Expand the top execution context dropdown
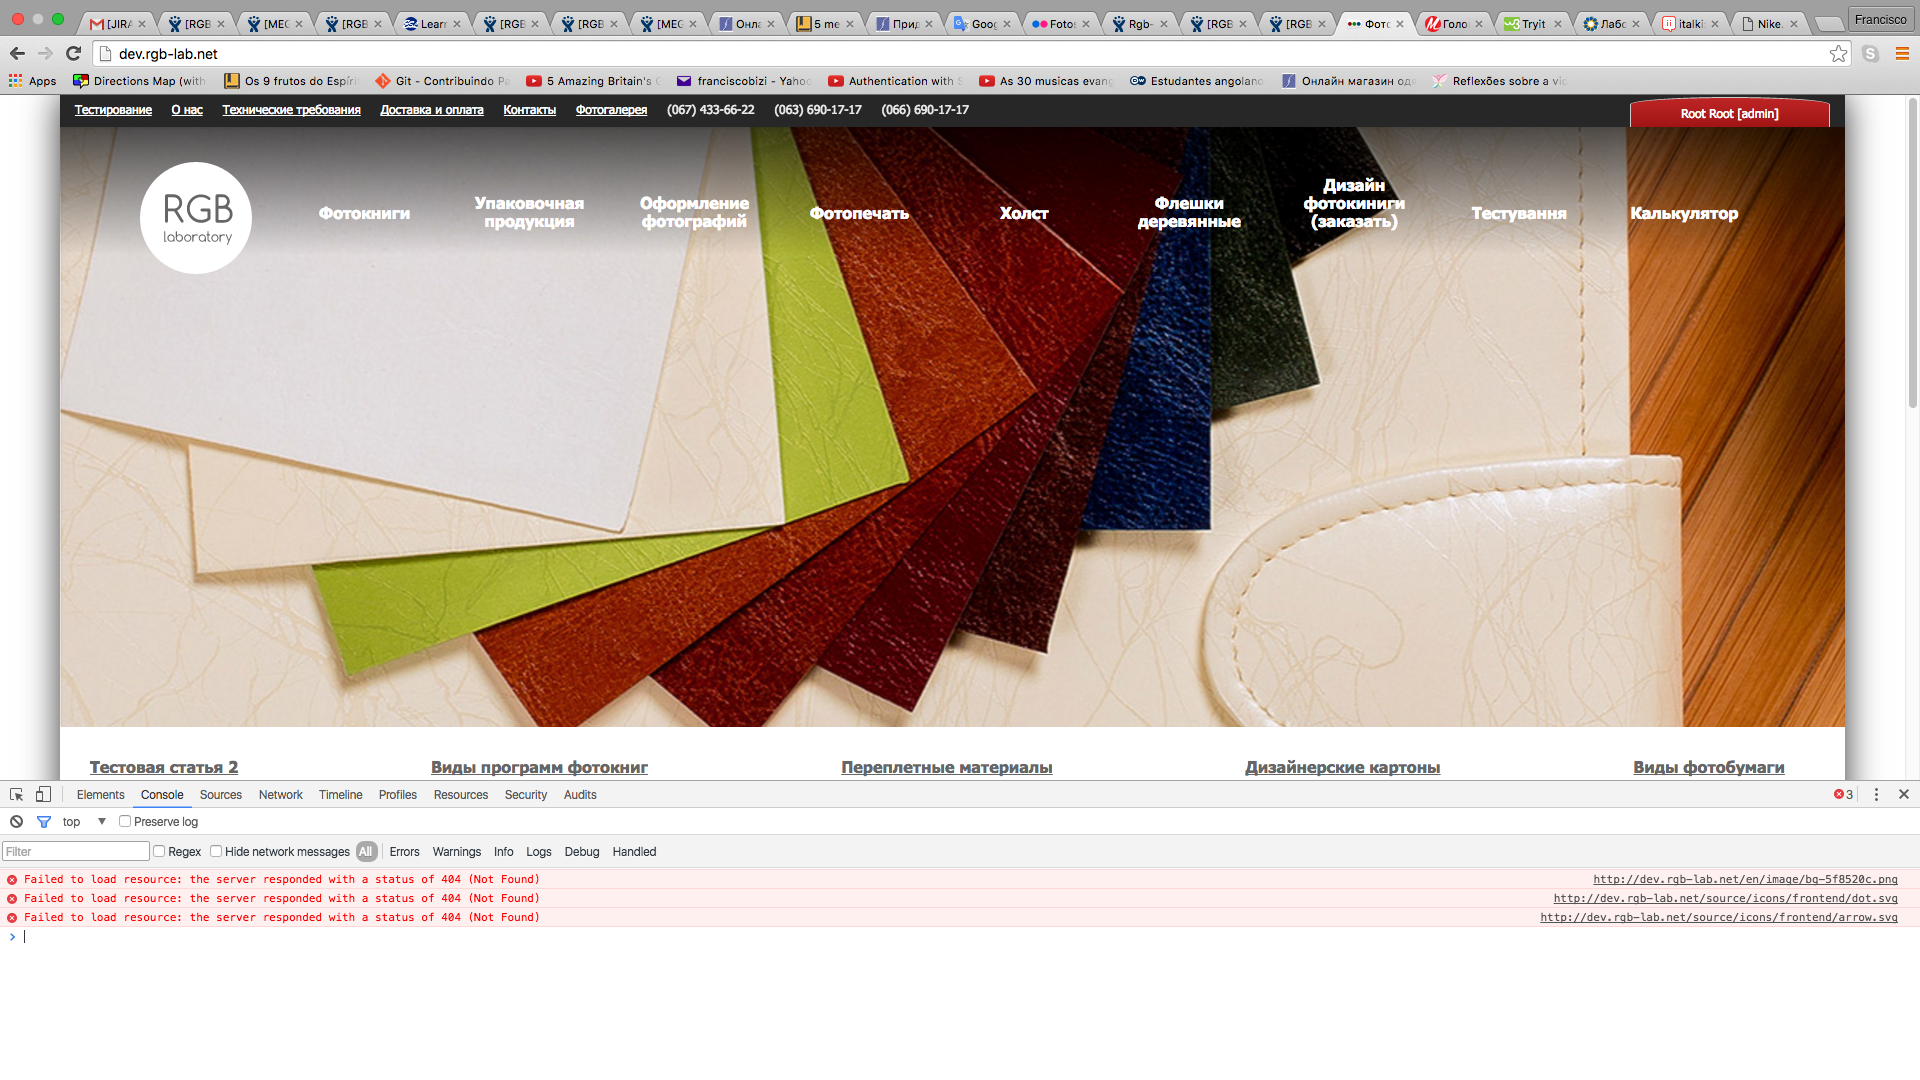The image size is (1920, 1080). [x=101, y=821]
